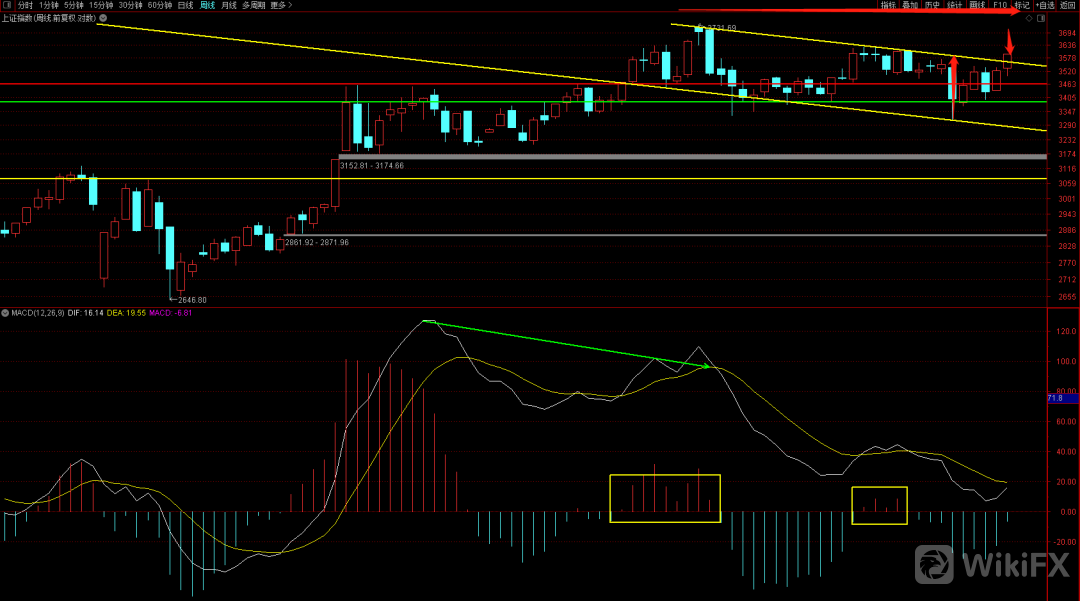Open the 画线 drawing tools
The image size is (1080, 601).
pos(977,6)
